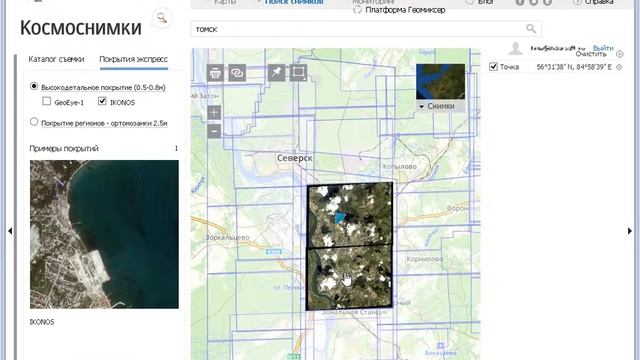Enable the GeoEye-1 checkbox

(47, 101)
